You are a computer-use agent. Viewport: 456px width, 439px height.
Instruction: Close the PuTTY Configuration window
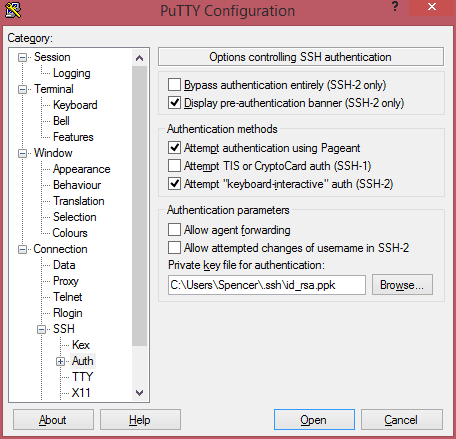[432, 7]
